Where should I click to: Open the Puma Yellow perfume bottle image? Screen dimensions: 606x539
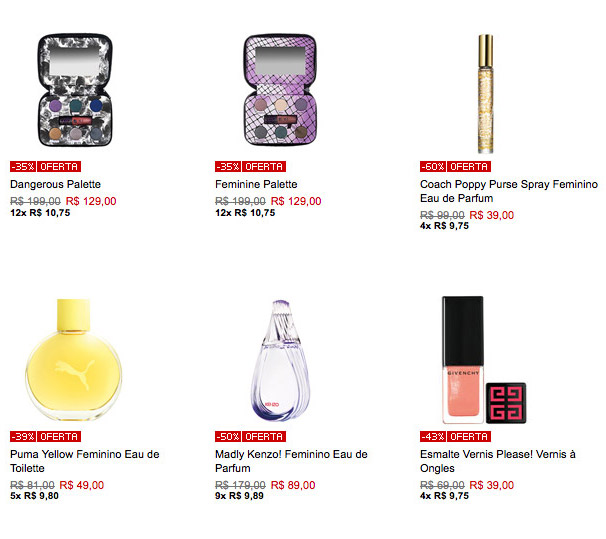pyautogui.click(x=74, y=359)
